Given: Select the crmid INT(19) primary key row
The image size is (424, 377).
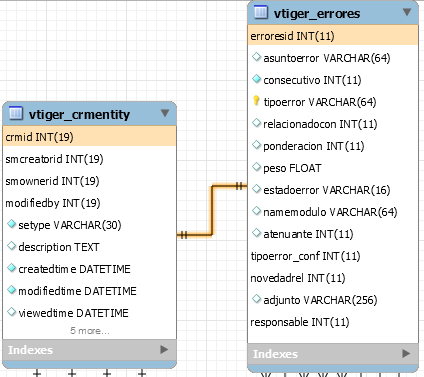Looking at the screenshot, I should 89,136.
